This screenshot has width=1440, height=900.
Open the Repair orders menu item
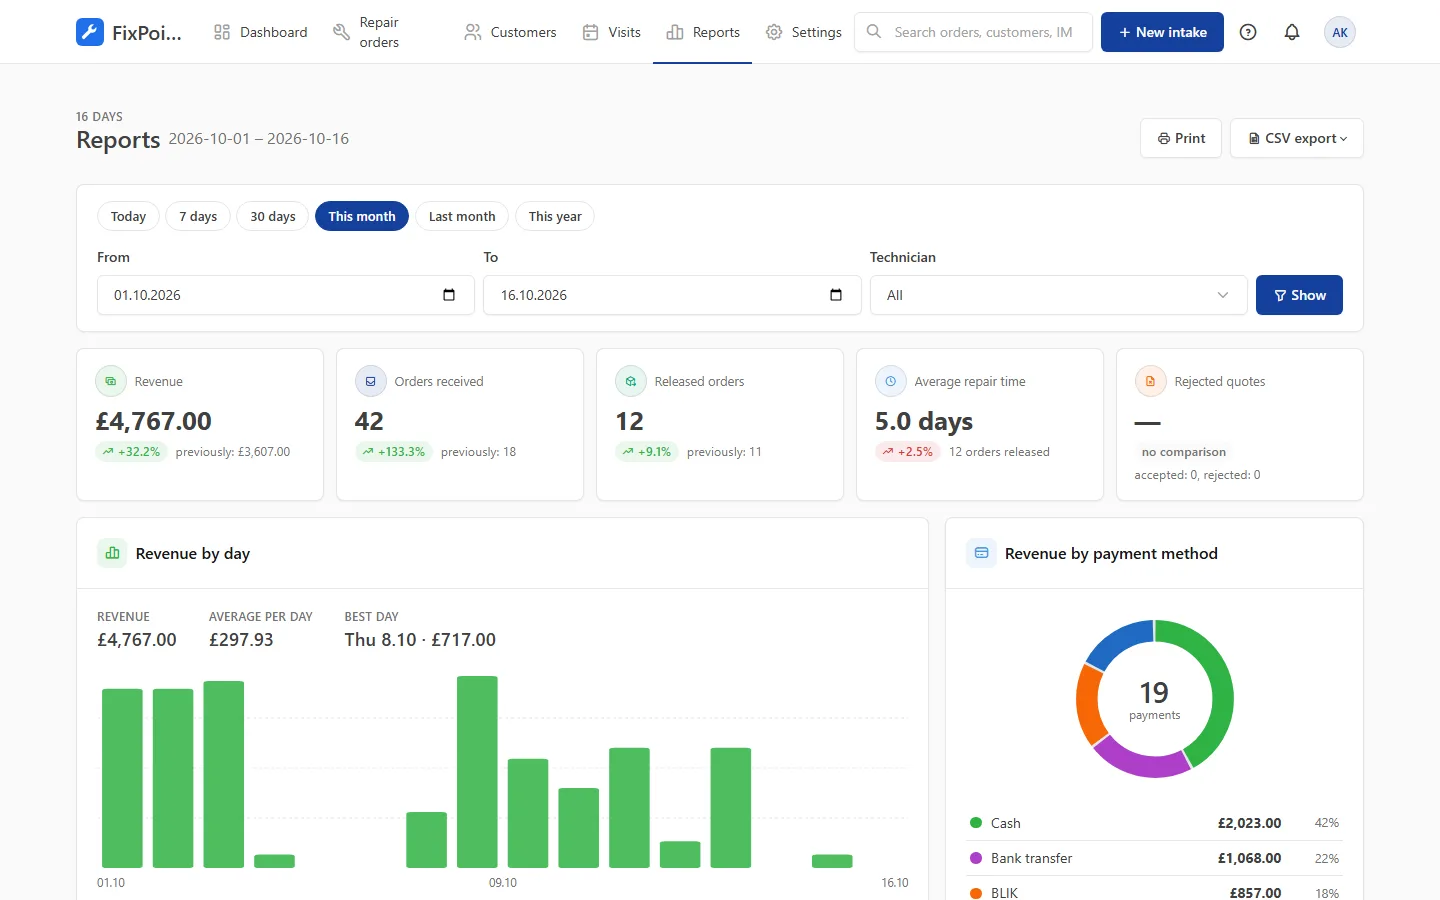tap(366, 32)
